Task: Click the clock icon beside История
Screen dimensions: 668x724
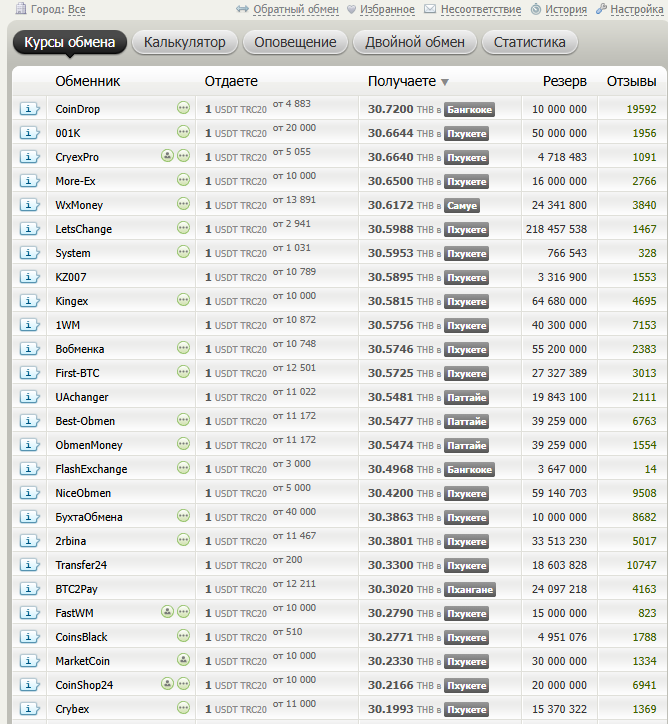Action: coord(536,9)
